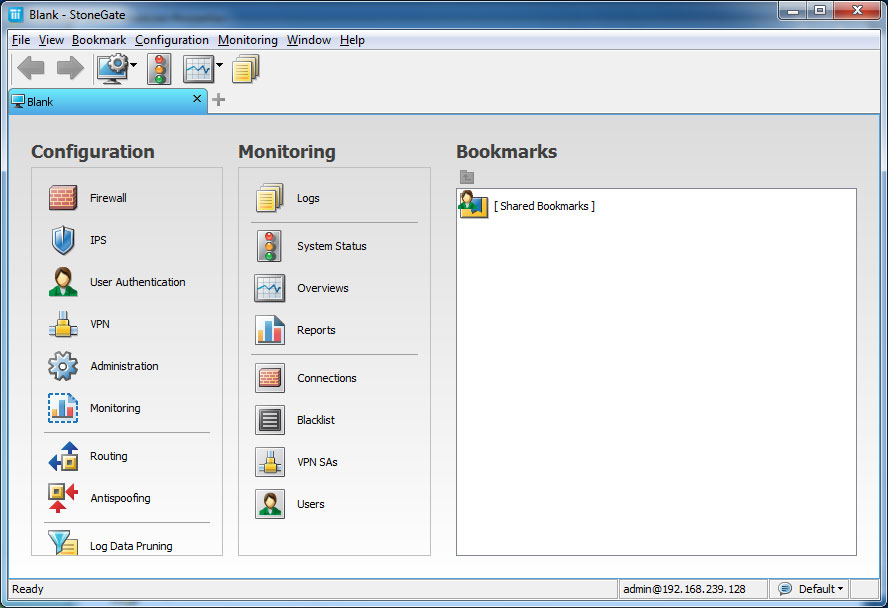Select [ Shared Bookmarks ] entry
The height and width of the screenshot is (608, 888).
click(x=544, y=206)
